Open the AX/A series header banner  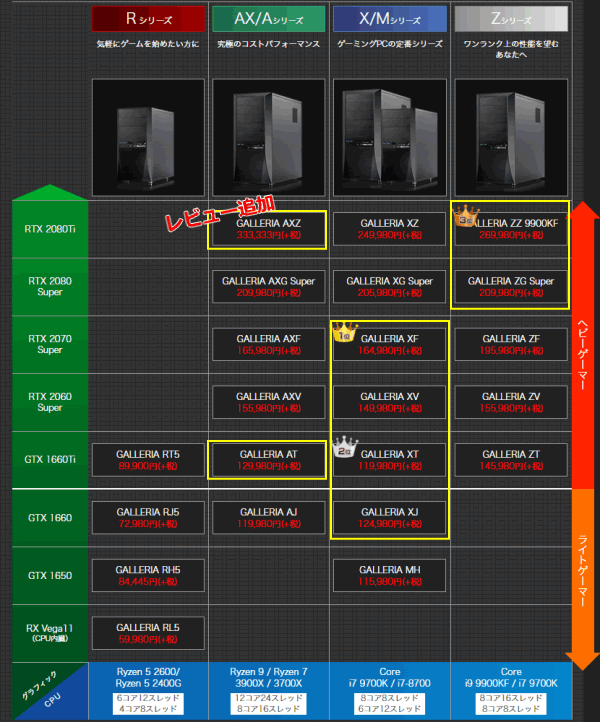coord(268,18)
